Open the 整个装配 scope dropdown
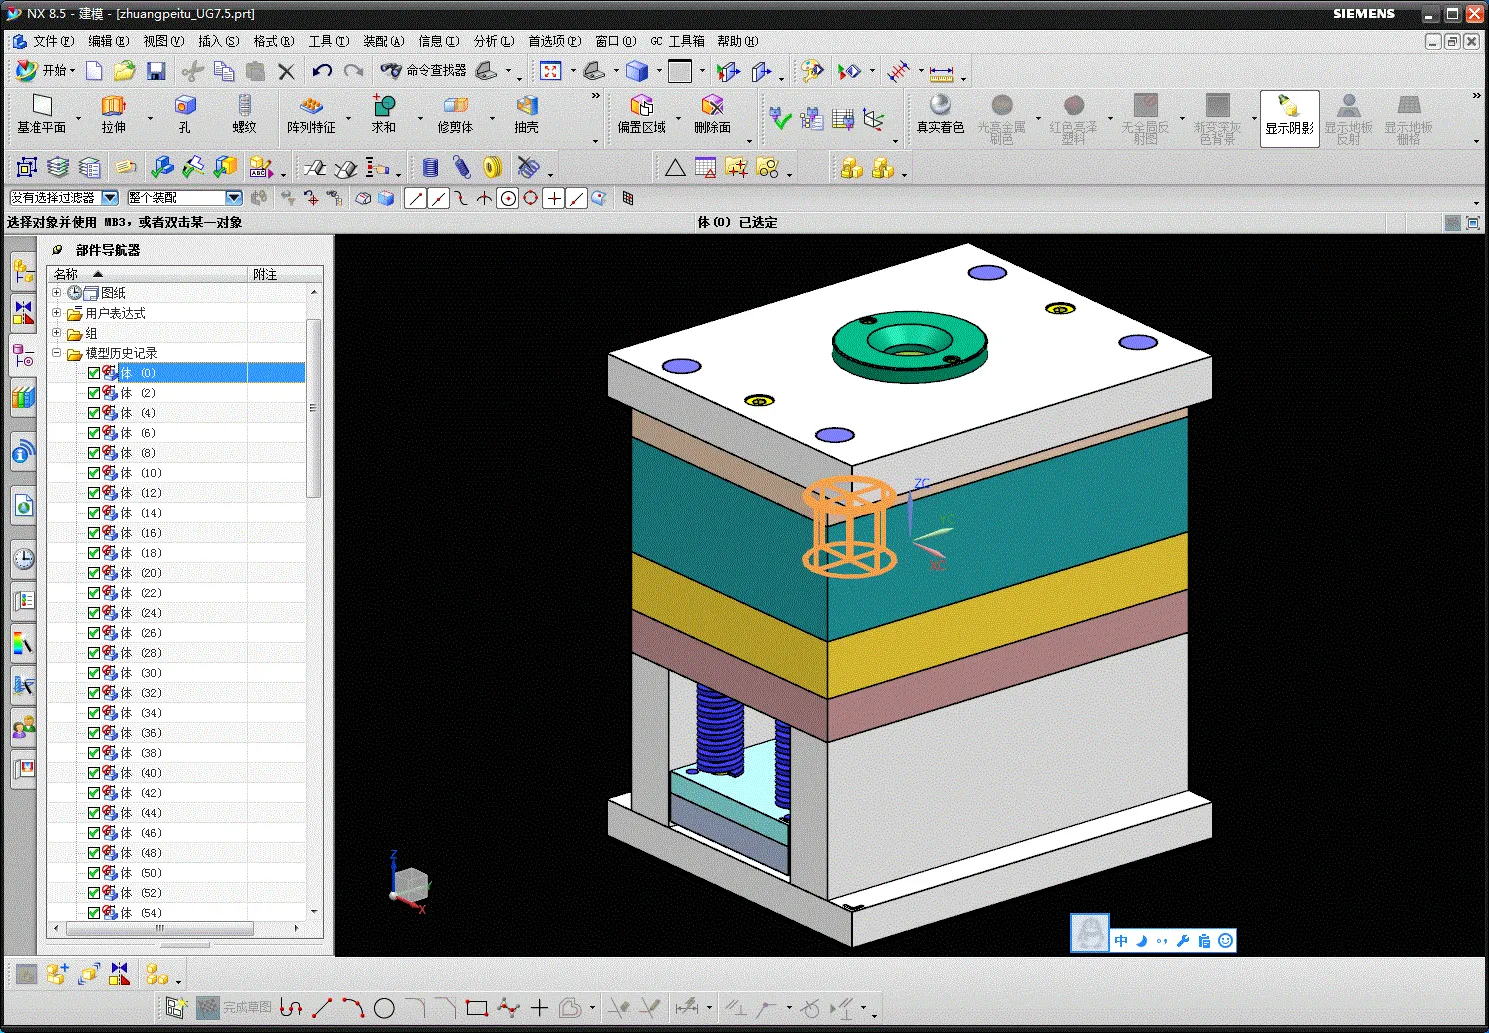Screen dimensions: 1489x1033 [234, 198]
